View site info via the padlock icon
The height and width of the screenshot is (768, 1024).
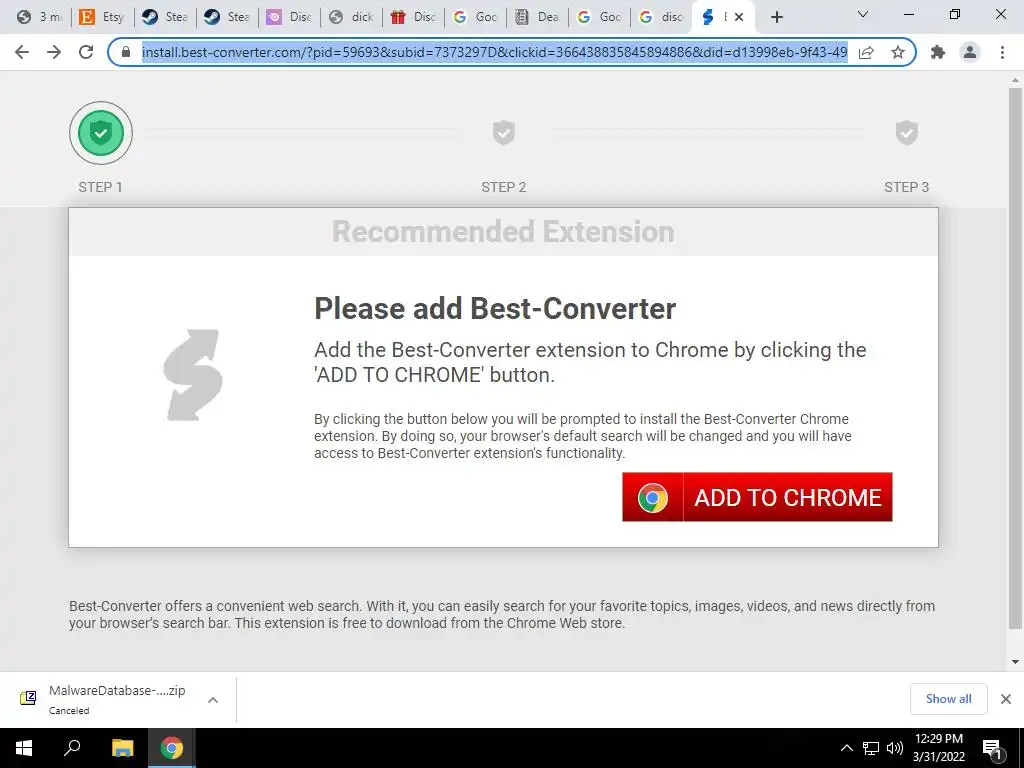[126, 52]
